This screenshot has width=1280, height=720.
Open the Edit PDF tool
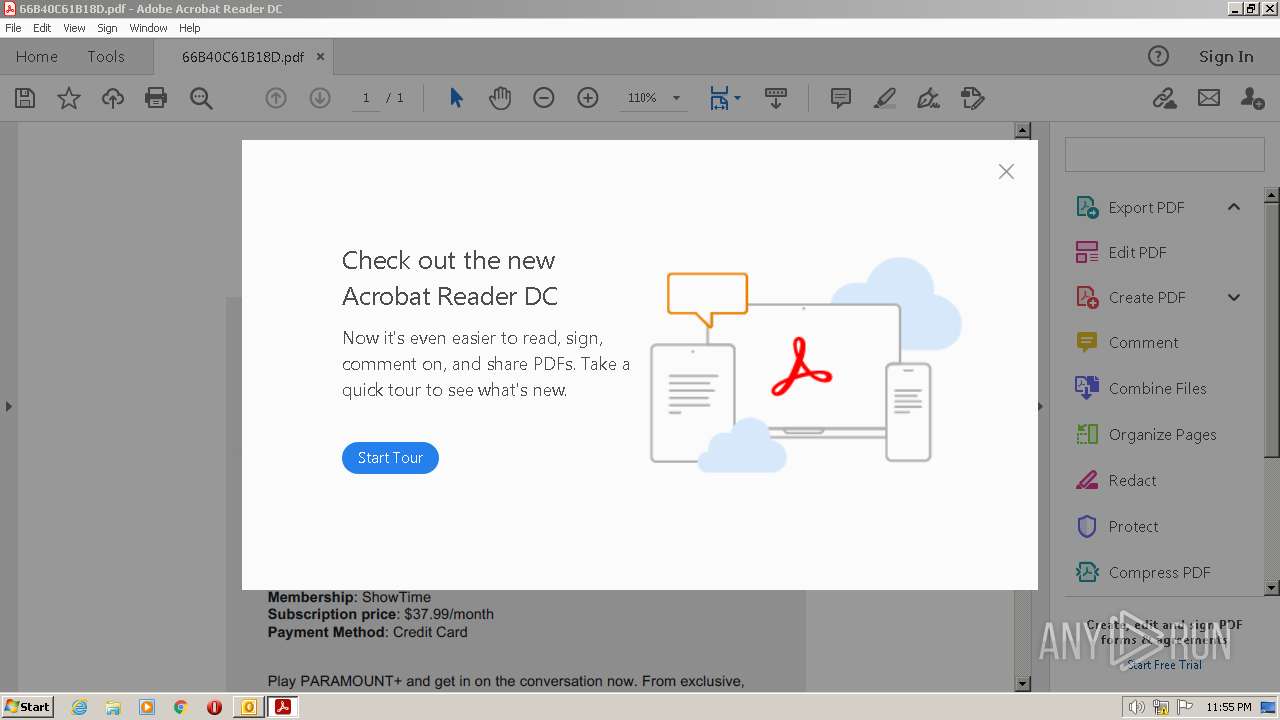click(1137, 253)
